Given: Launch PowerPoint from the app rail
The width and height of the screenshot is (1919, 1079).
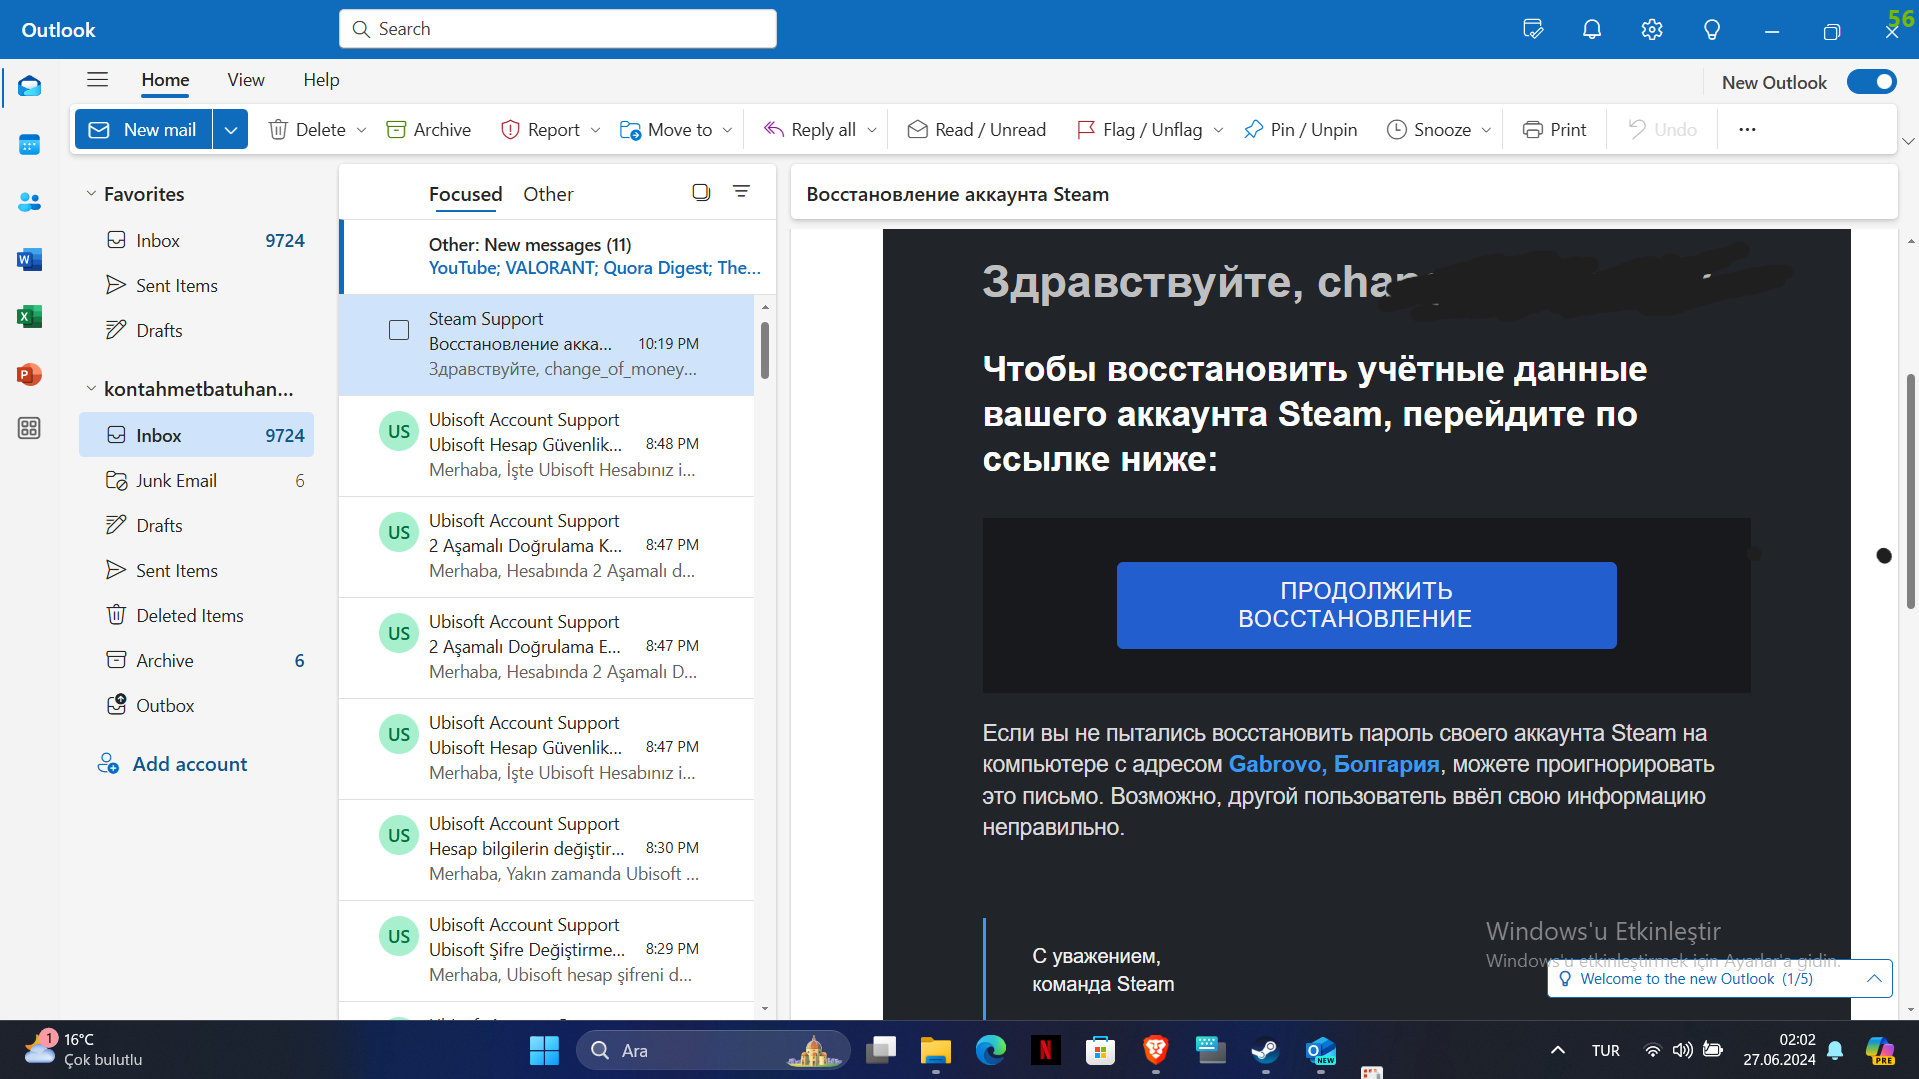Looking at the screenshot, I should [29, 374].
